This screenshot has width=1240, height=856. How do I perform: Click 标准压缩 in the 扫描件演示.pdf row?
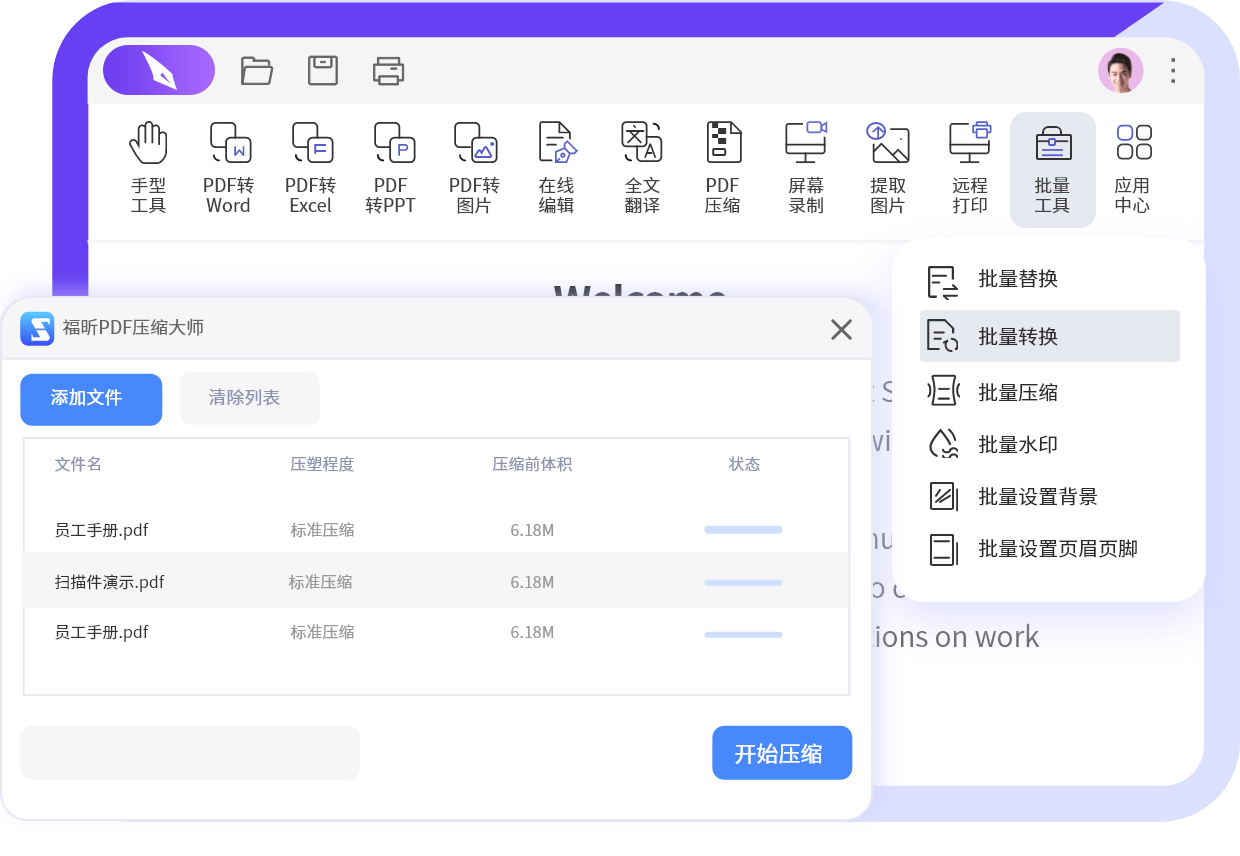[x=320, y=582]
